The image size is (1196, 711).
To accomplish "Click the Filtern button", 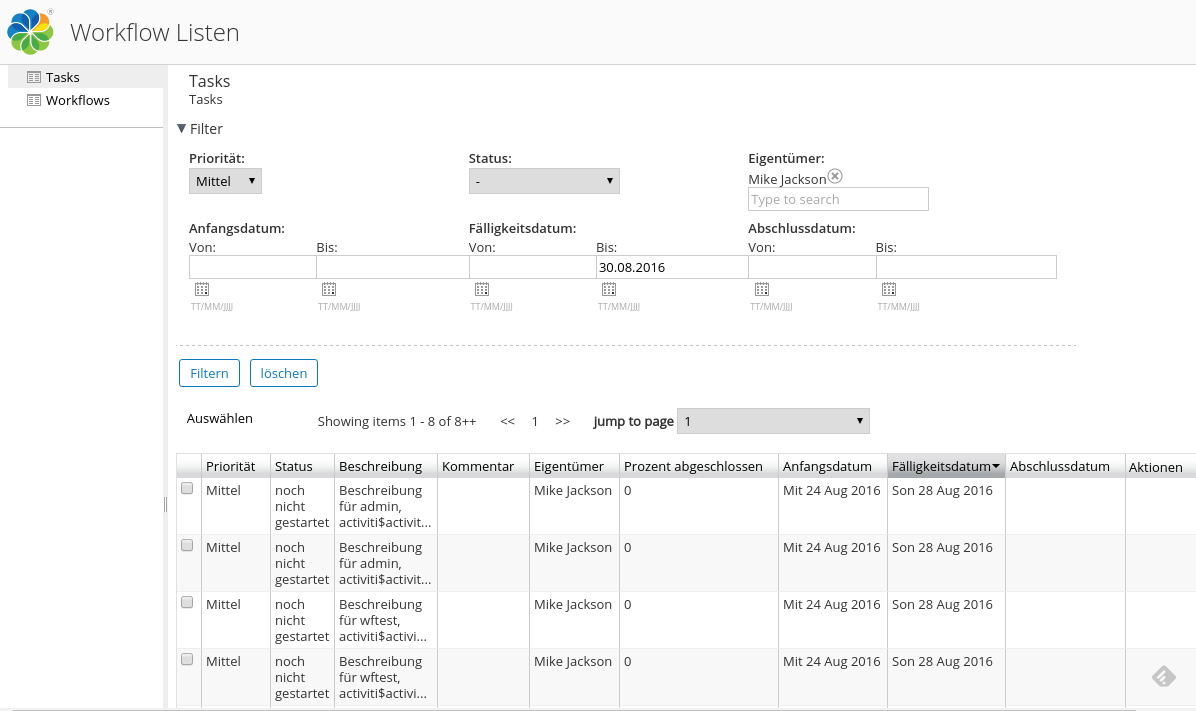I will 209,373.
